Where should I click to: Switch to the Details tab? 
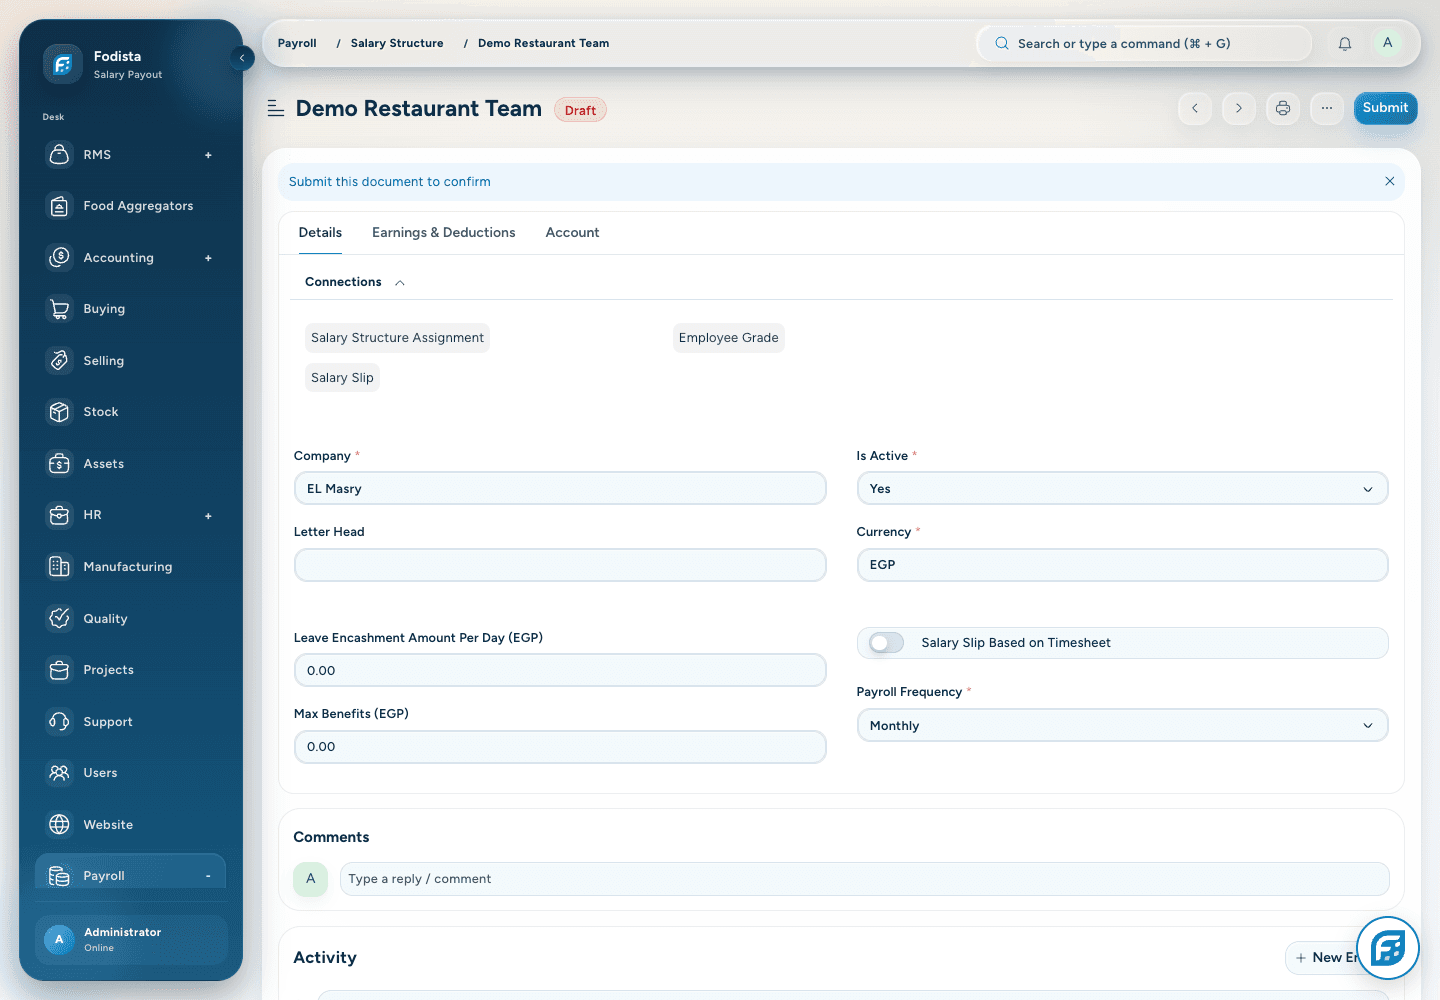320,233
